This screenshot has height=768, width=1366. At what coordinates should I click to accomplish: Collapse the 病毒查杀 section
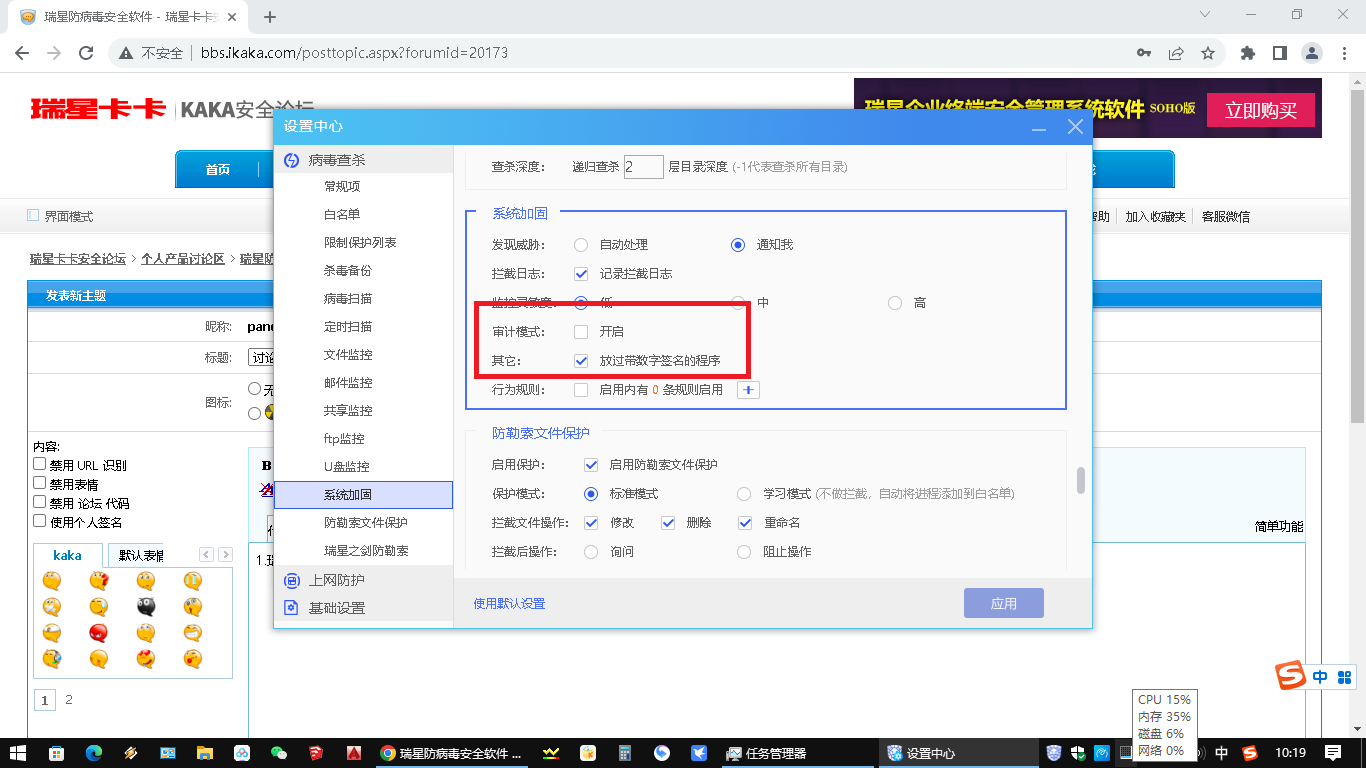click(336, 160)
